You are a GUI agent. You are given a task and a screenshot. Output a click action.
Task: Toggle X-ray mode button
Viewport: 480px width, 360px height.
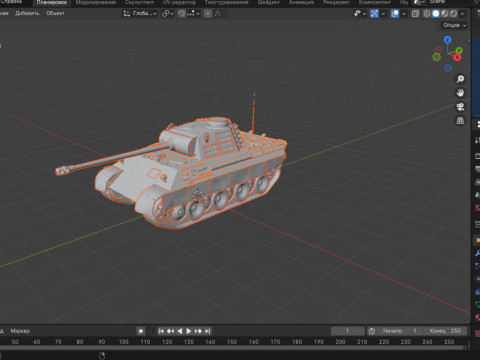pyautogui.click(x=415, y=13)
